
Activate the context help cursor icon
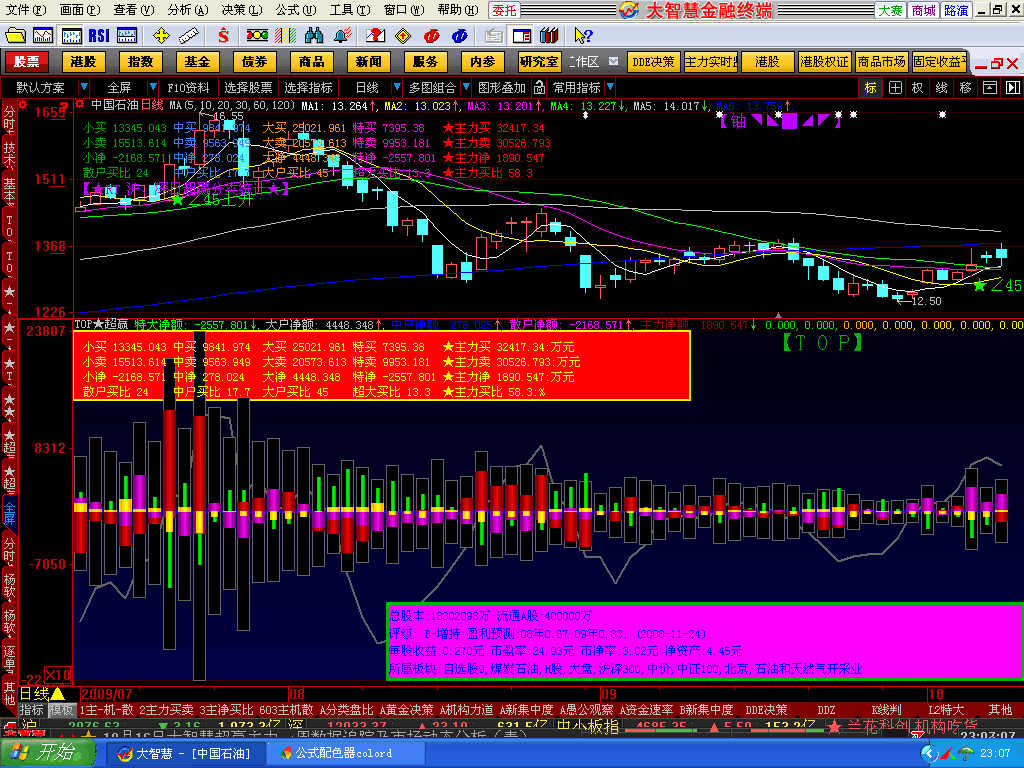[x=583, y=35]
